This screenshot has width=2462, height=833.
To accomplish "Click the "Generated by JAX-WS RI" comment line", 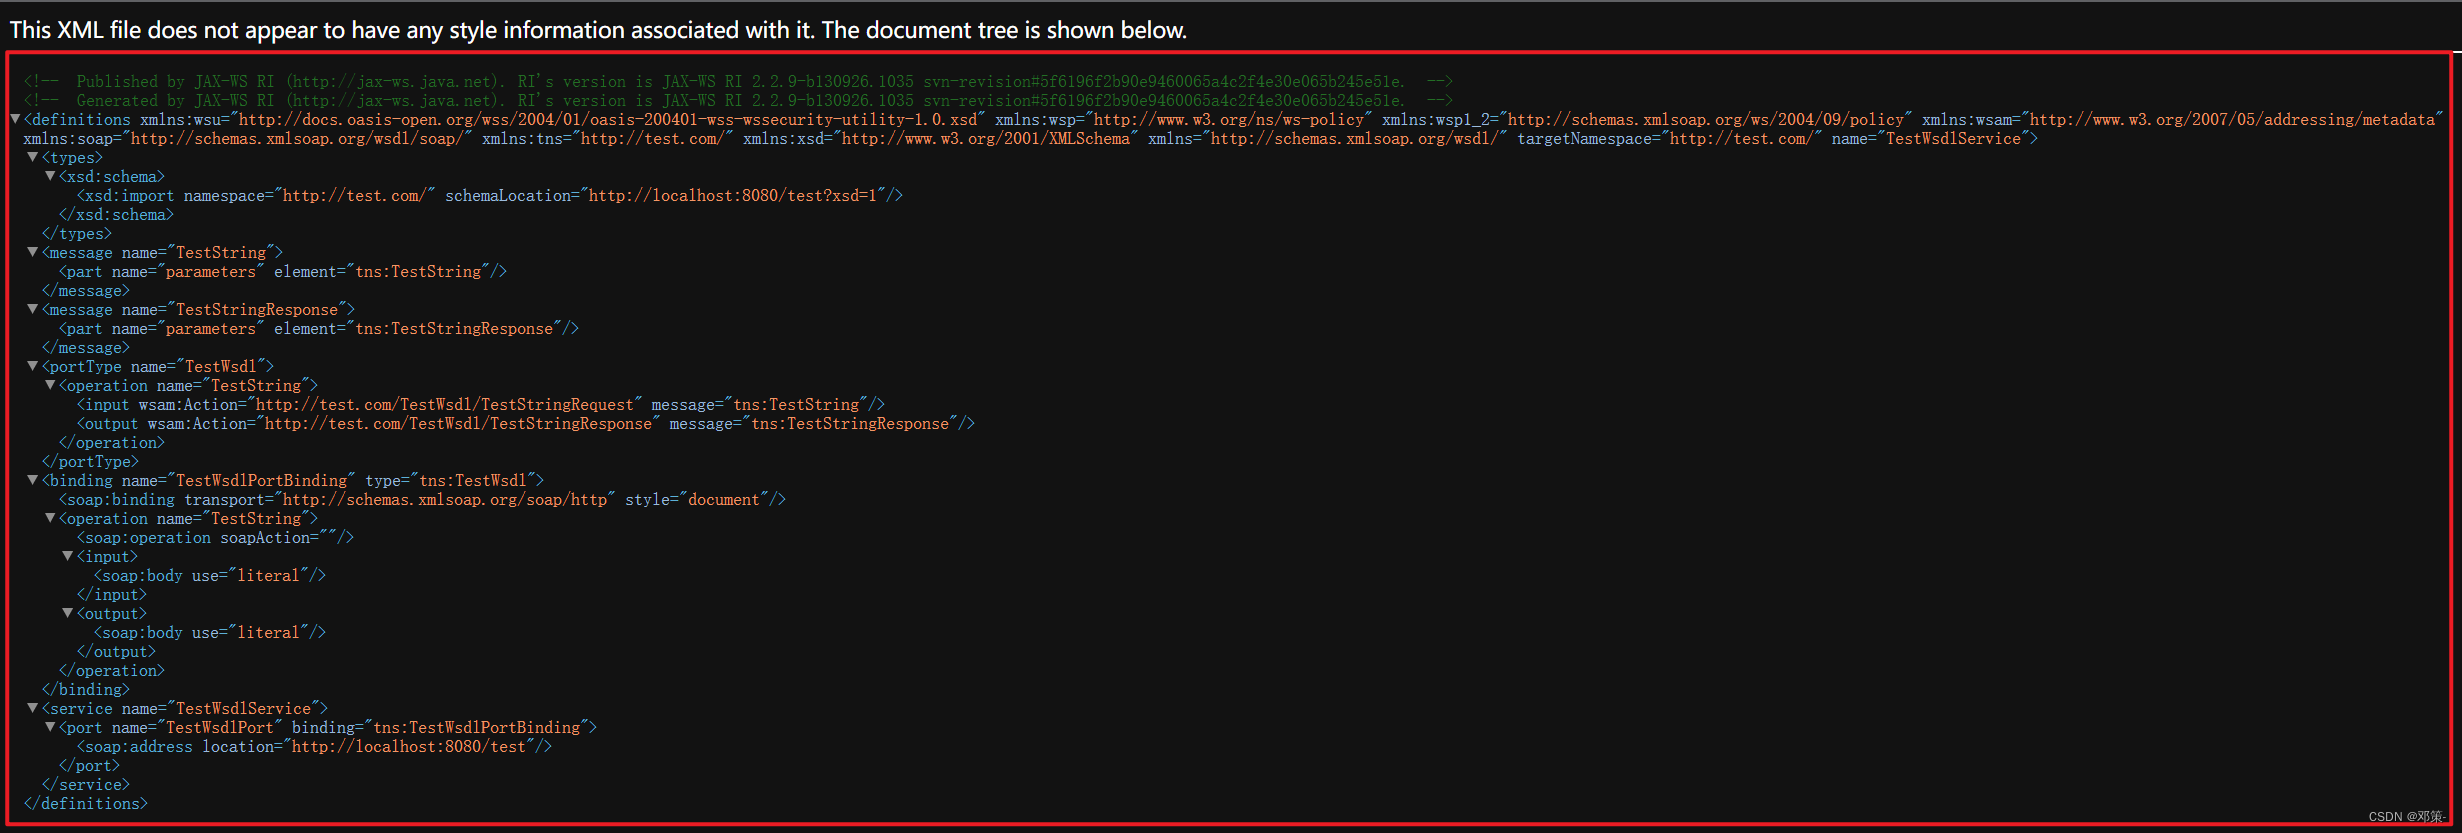I will click(738, 100).
